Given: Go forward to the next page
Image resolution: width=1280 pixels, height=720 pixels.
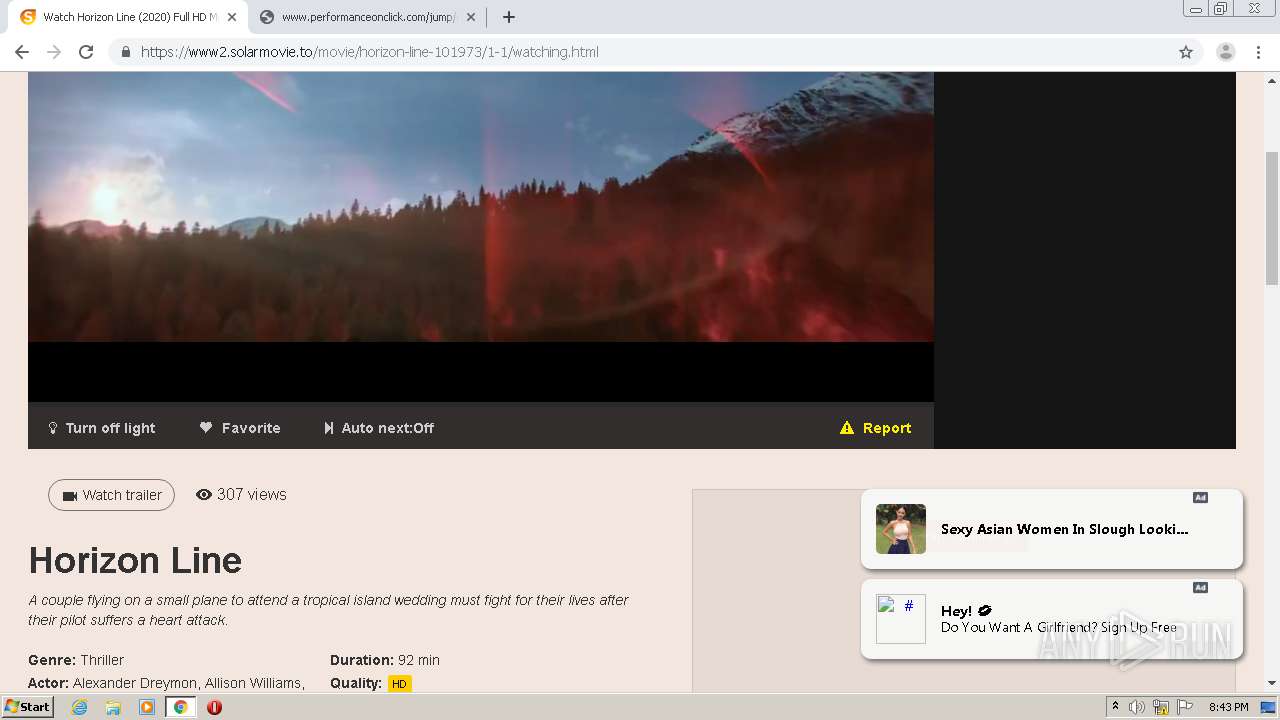Looking at the screenshot, I should tap(54, 52).
